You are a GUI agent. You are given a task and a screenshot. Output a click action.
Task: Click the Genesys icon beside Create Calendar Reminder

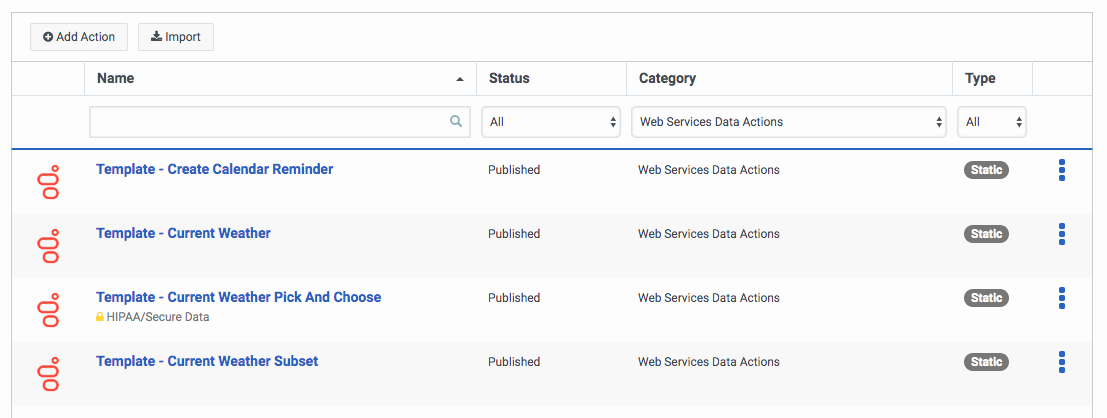point(48,182)
